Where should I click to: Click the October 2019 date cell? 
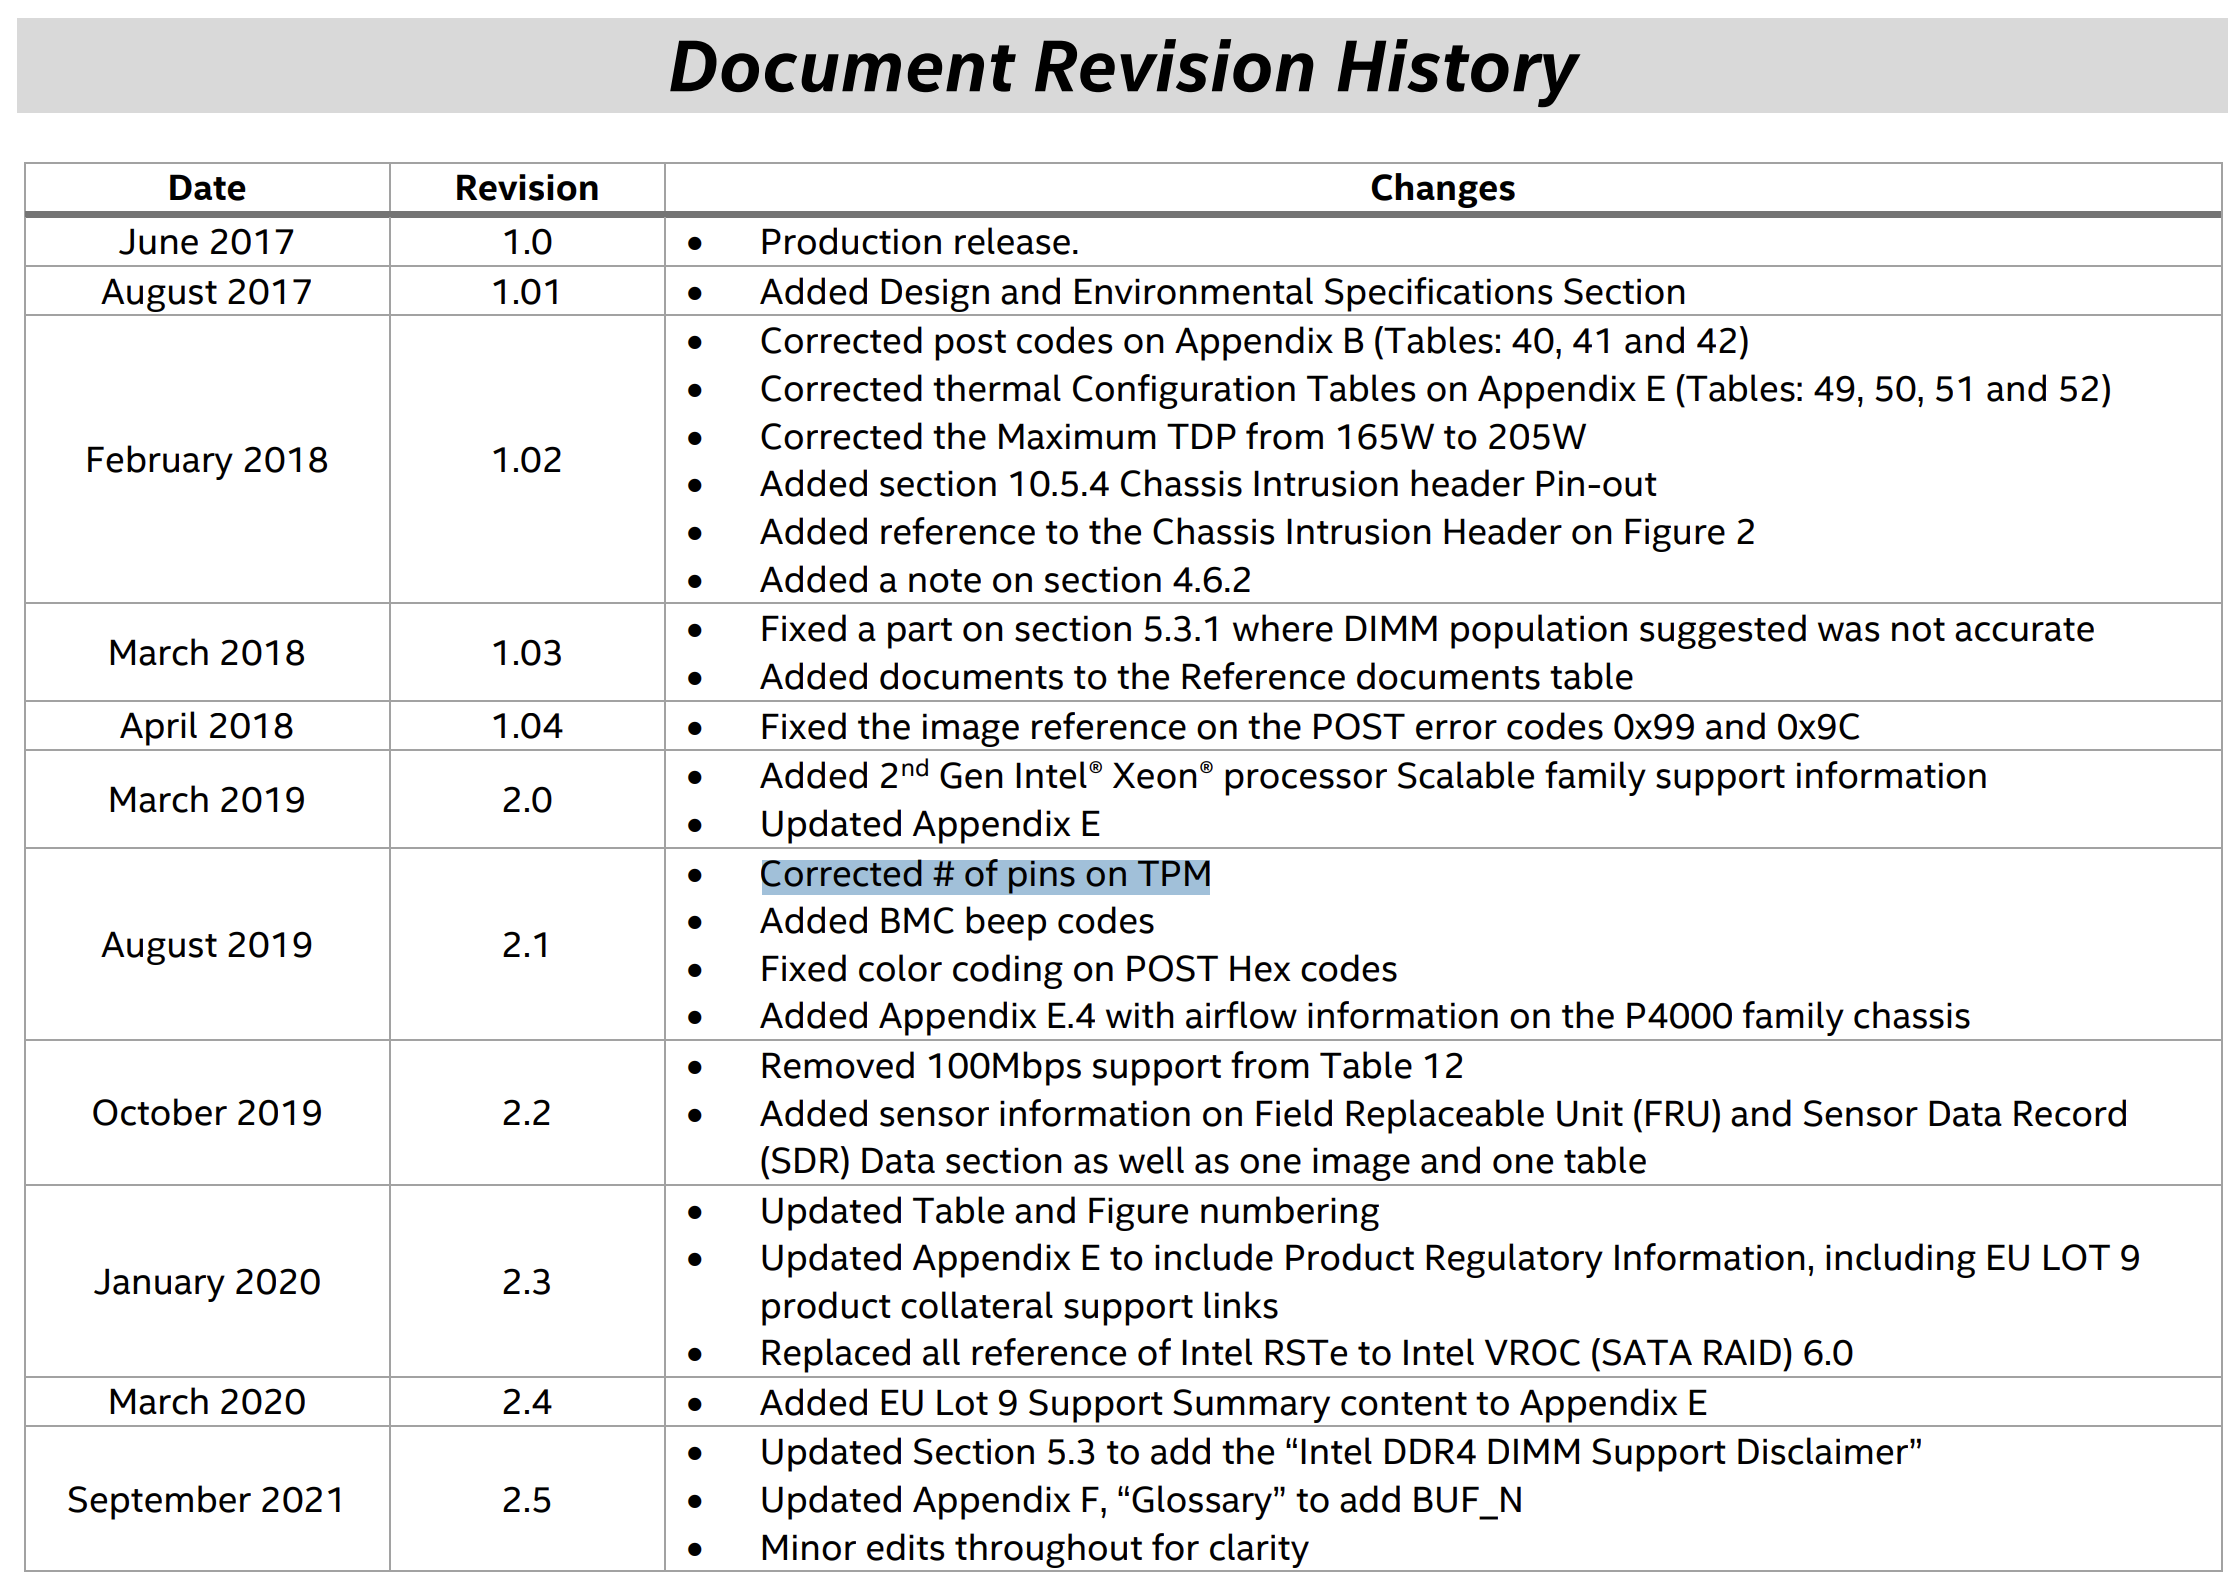207,1113
